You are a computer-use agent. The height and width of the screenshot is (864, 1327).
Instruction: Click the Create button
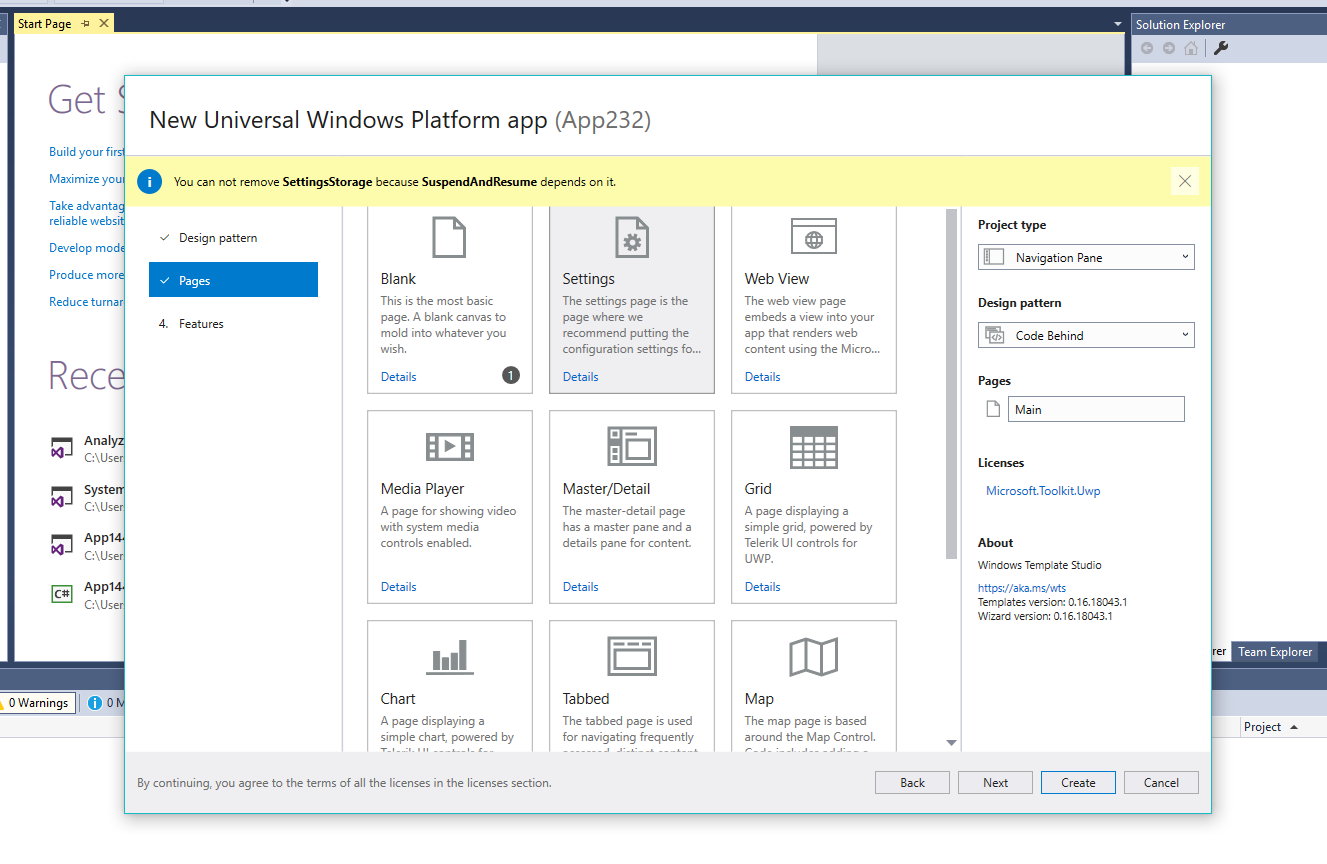pyautogui.click(x=1078, y=782)
